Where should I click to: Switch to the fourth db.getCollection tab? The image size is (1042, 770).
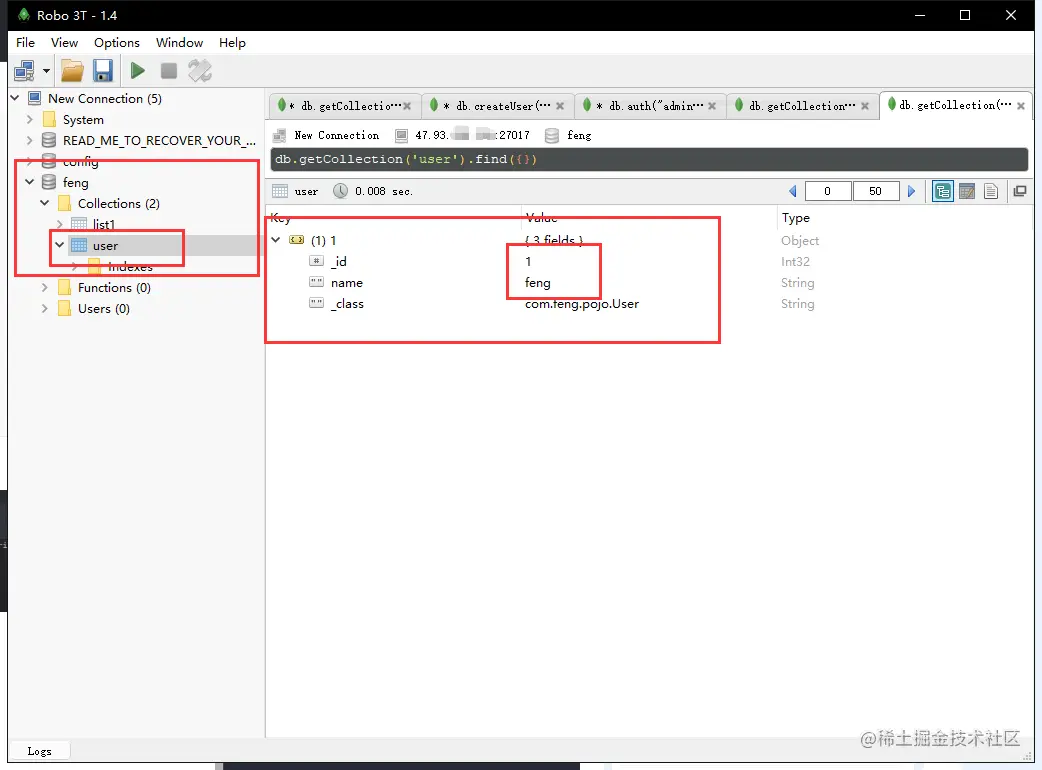801,106
